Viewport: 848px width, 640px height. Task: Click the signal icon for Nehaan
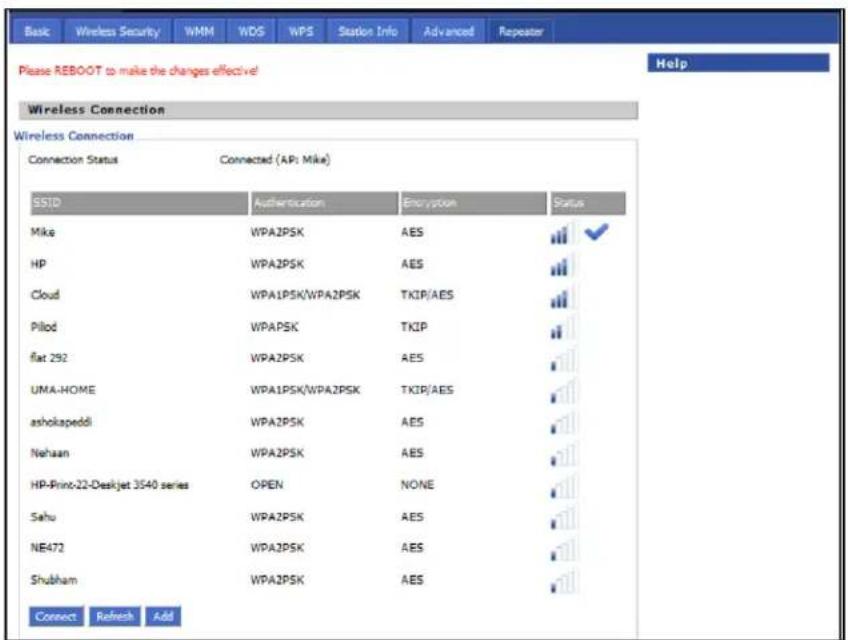point(562,455)
